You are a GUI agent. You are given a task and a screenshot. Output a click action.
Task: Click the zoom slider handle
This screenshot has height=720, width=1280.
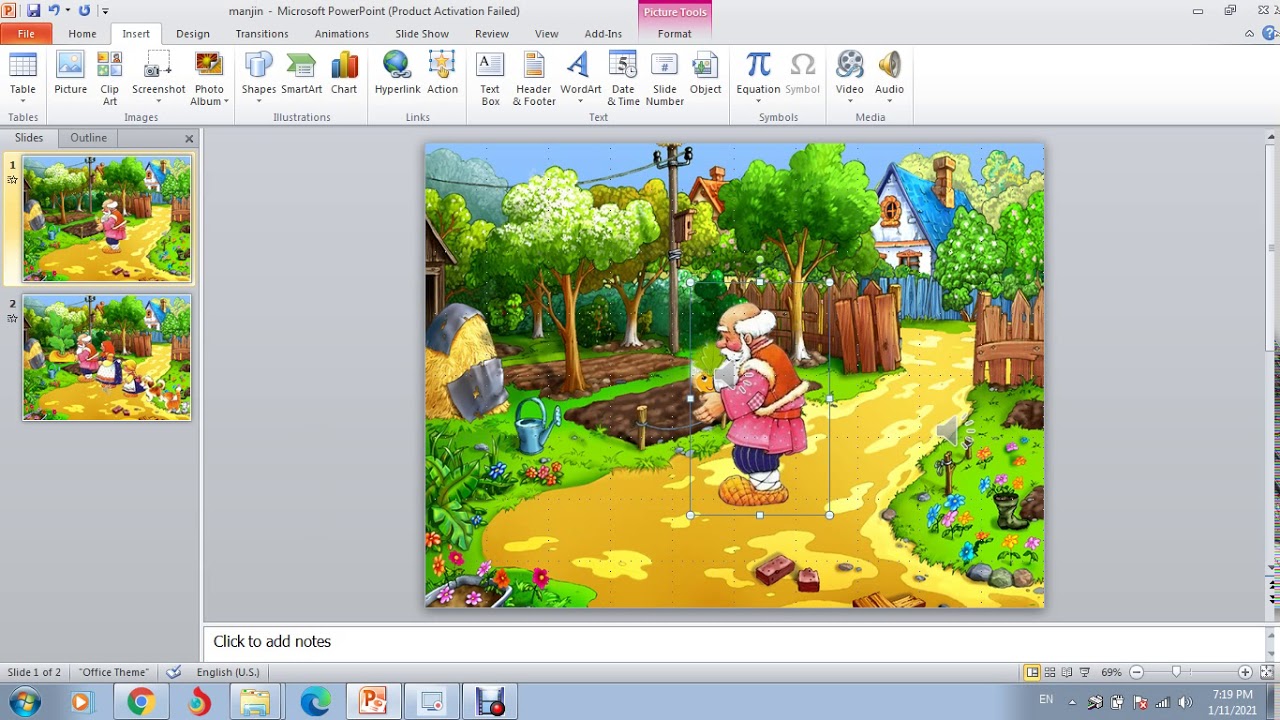[x=1176, y=672]
